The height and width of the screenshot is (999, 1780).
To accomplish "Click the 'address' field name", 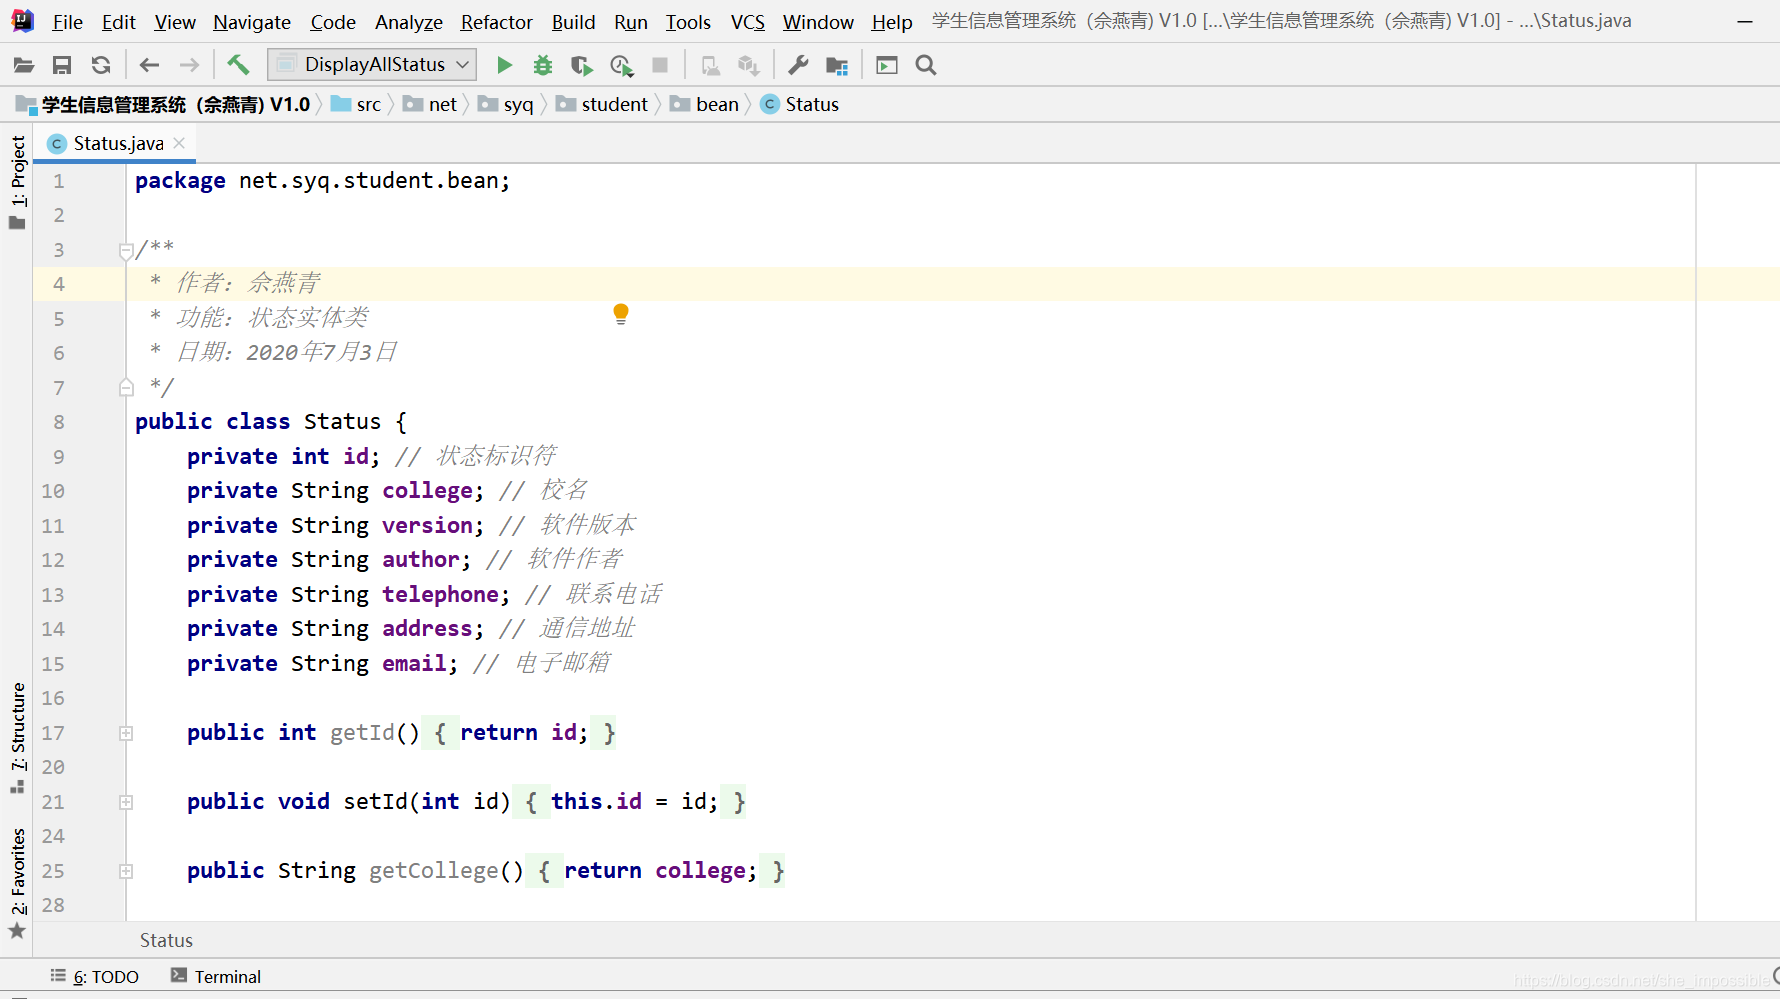I will 427,628.
